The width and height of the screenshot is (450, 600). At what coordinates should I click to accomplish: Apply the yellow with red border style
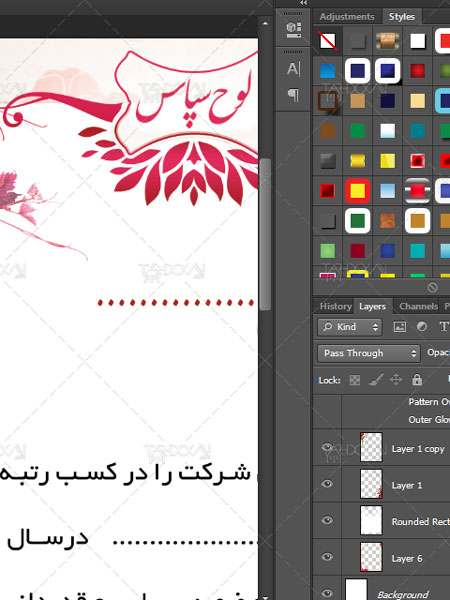pyautogui.click(x=357, y=191)
